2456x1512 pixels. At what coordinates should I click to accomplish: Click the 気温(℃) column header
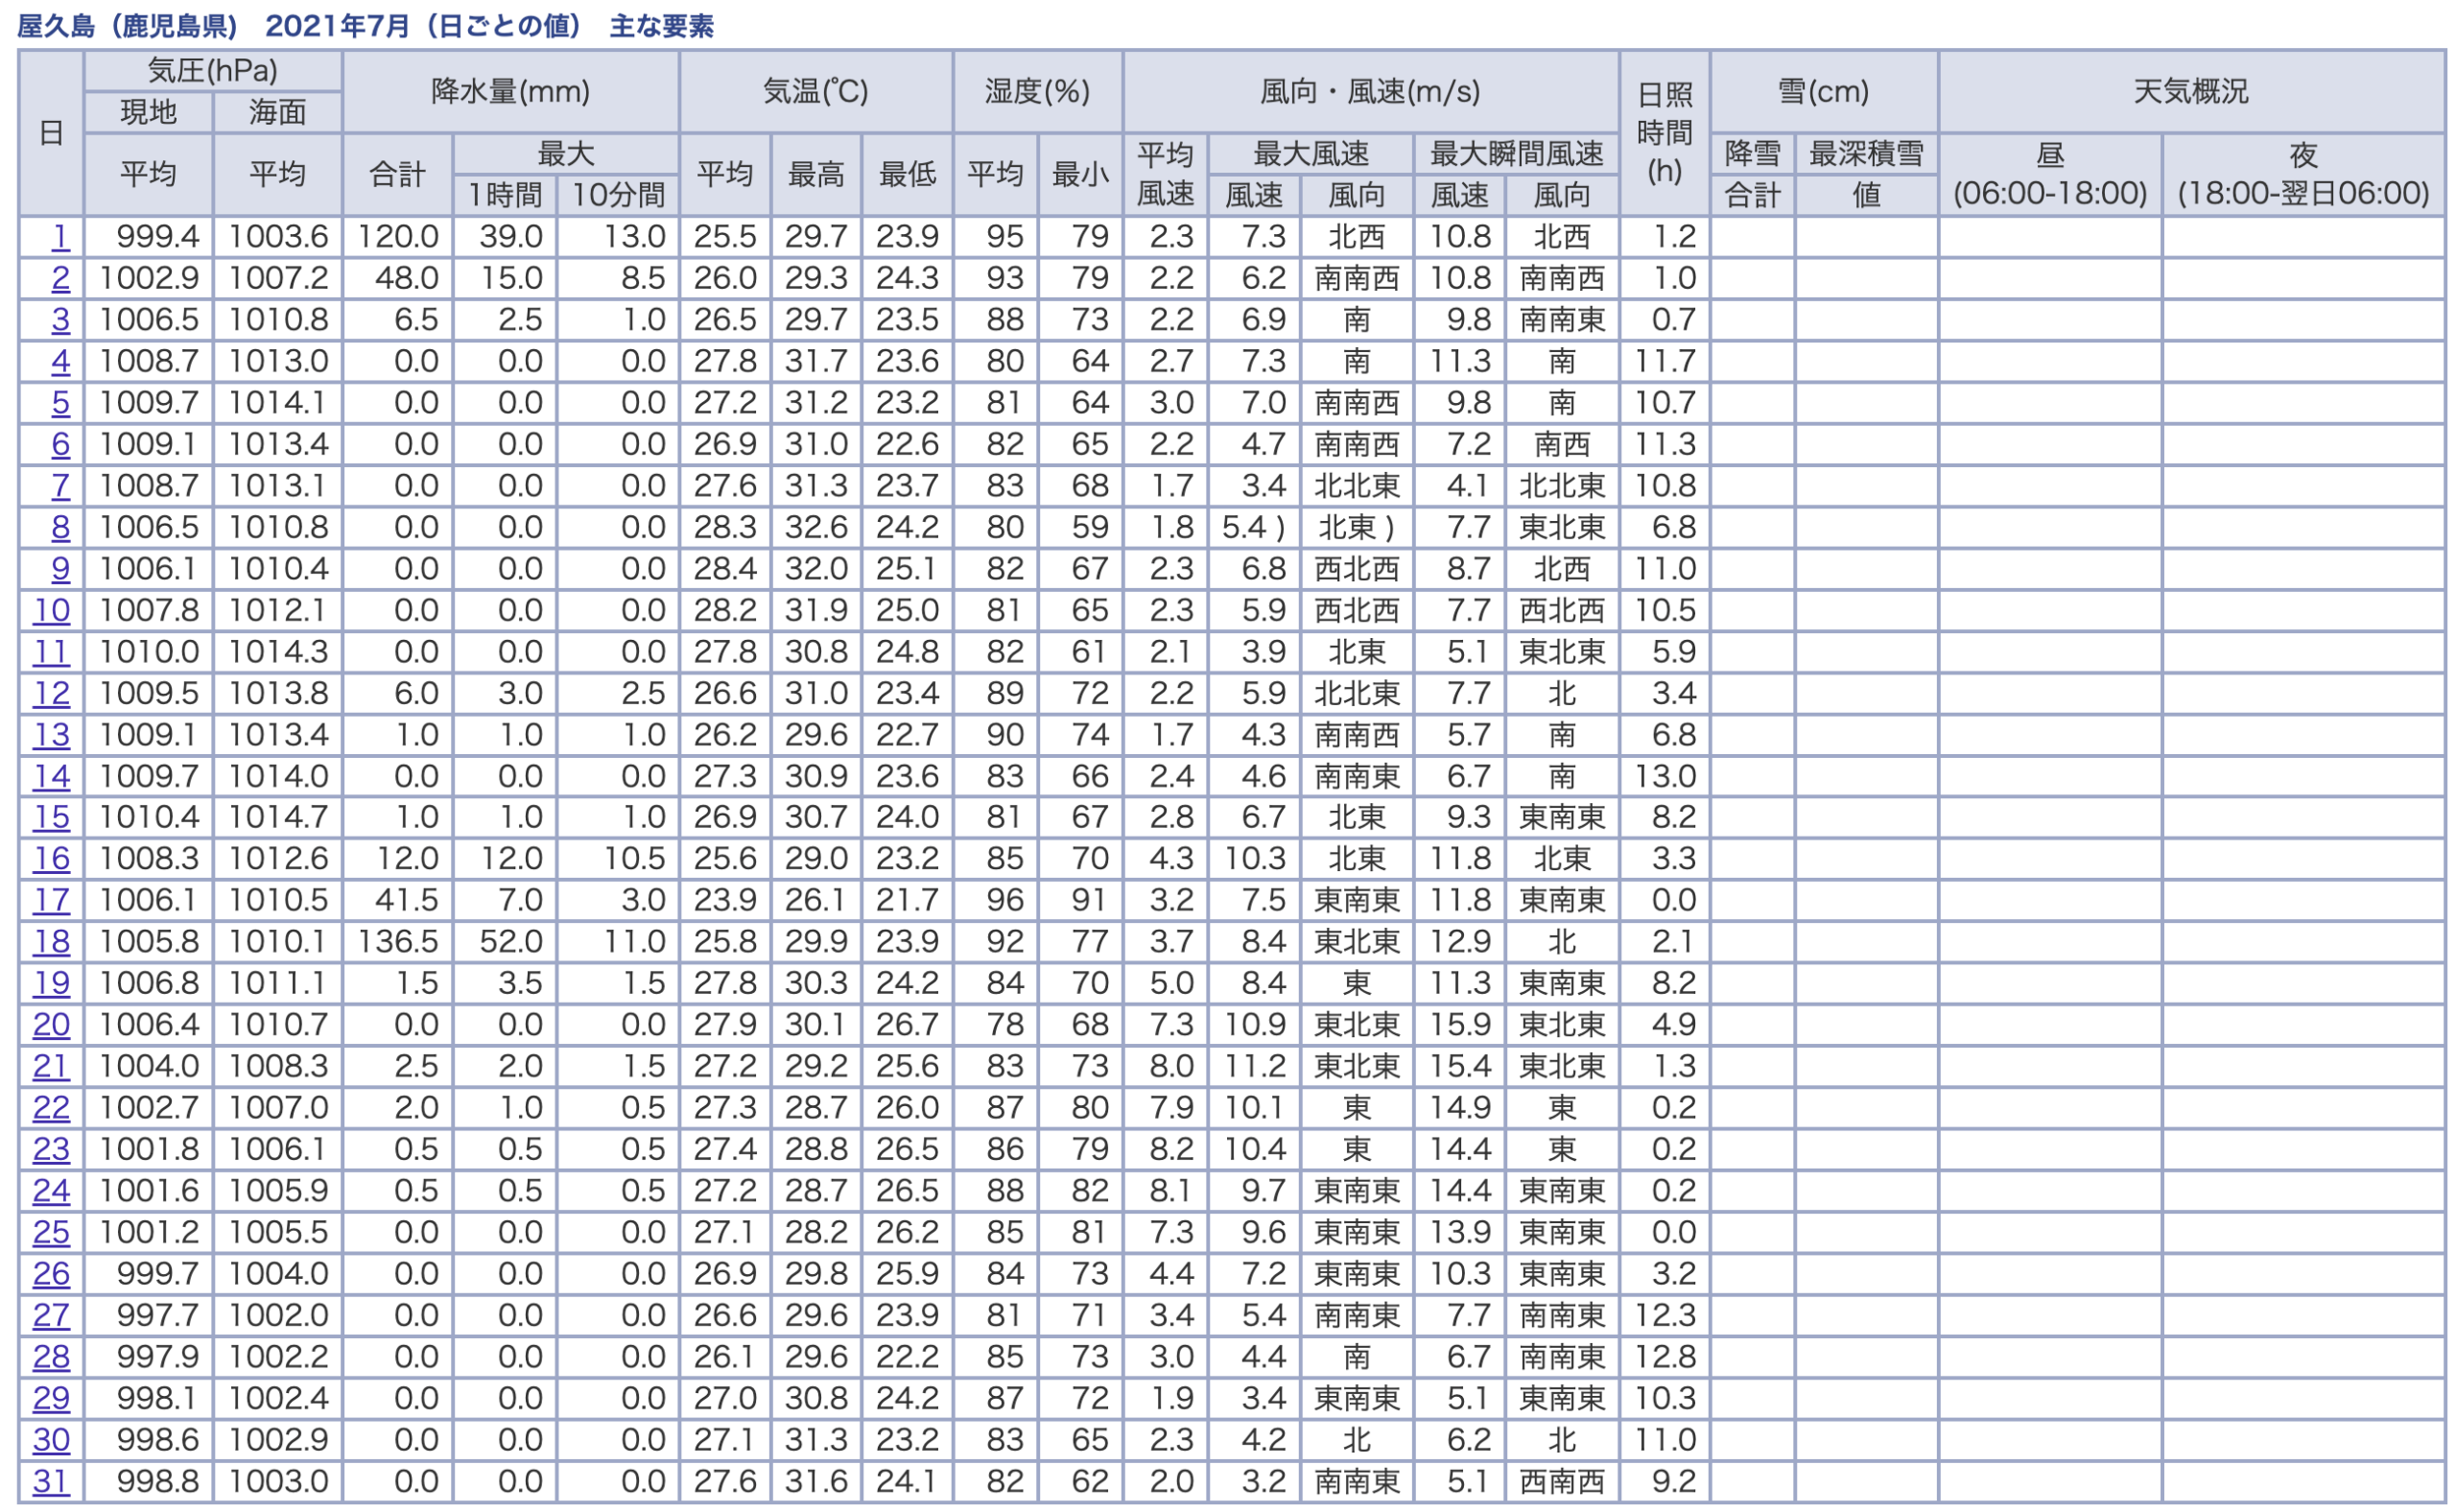pos(816,92)
